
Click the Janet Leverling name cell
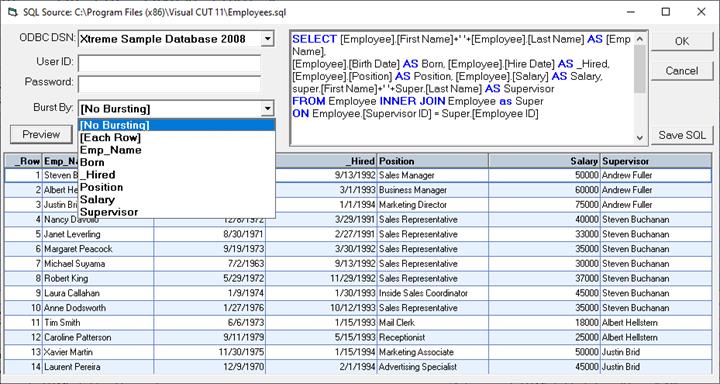point(98,234)
